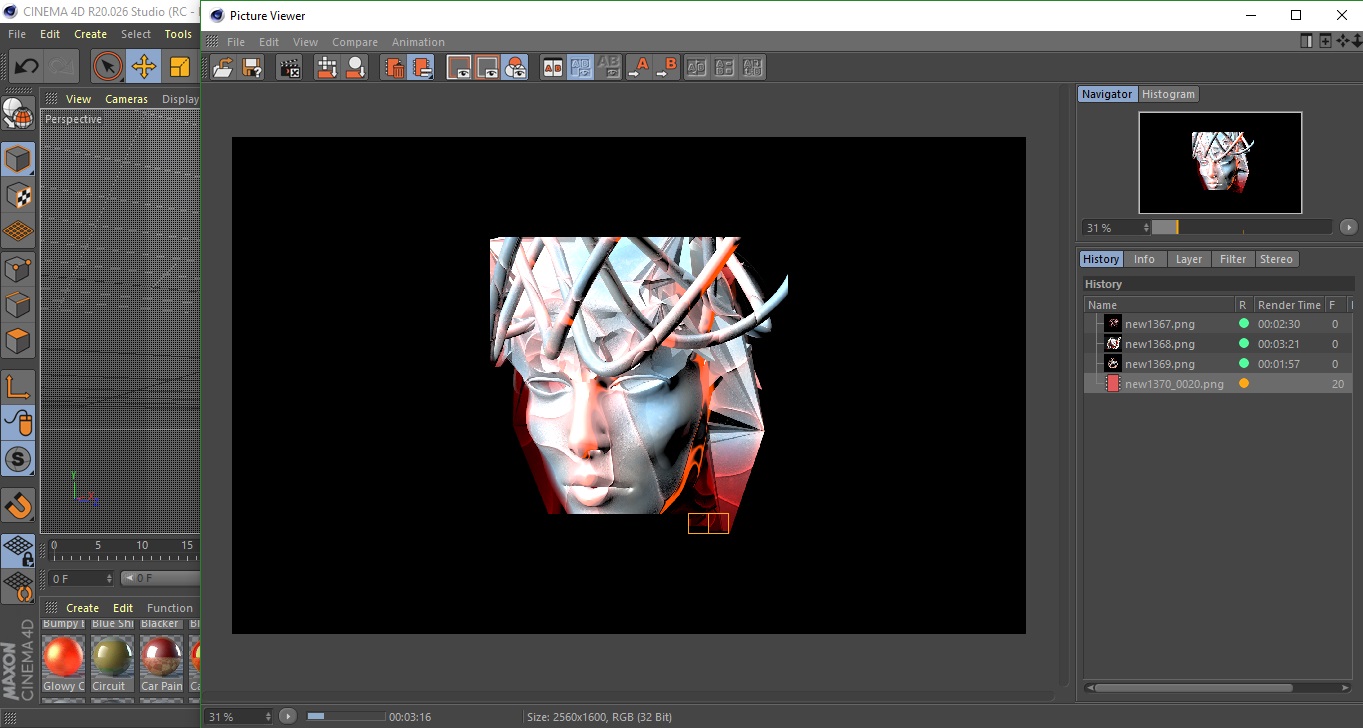Switch to the Layer tab
The width and height of the screenshot is (1363, 728).
pos(1189,259)
